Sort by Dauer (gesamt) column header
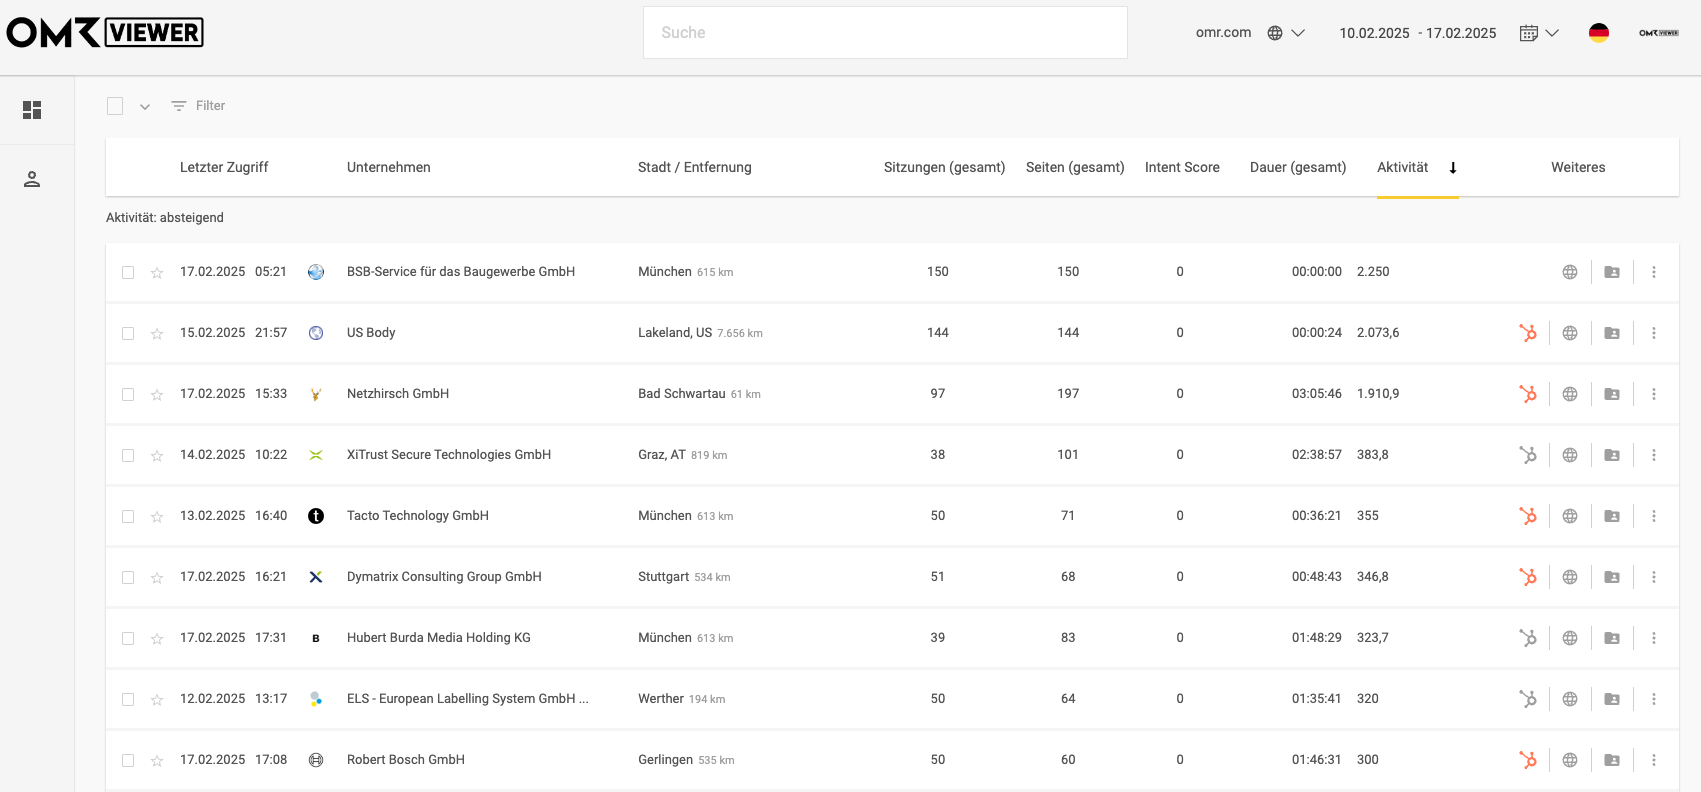The width and height of the screenshot is (1701, 792). (x=1298, y=168)
